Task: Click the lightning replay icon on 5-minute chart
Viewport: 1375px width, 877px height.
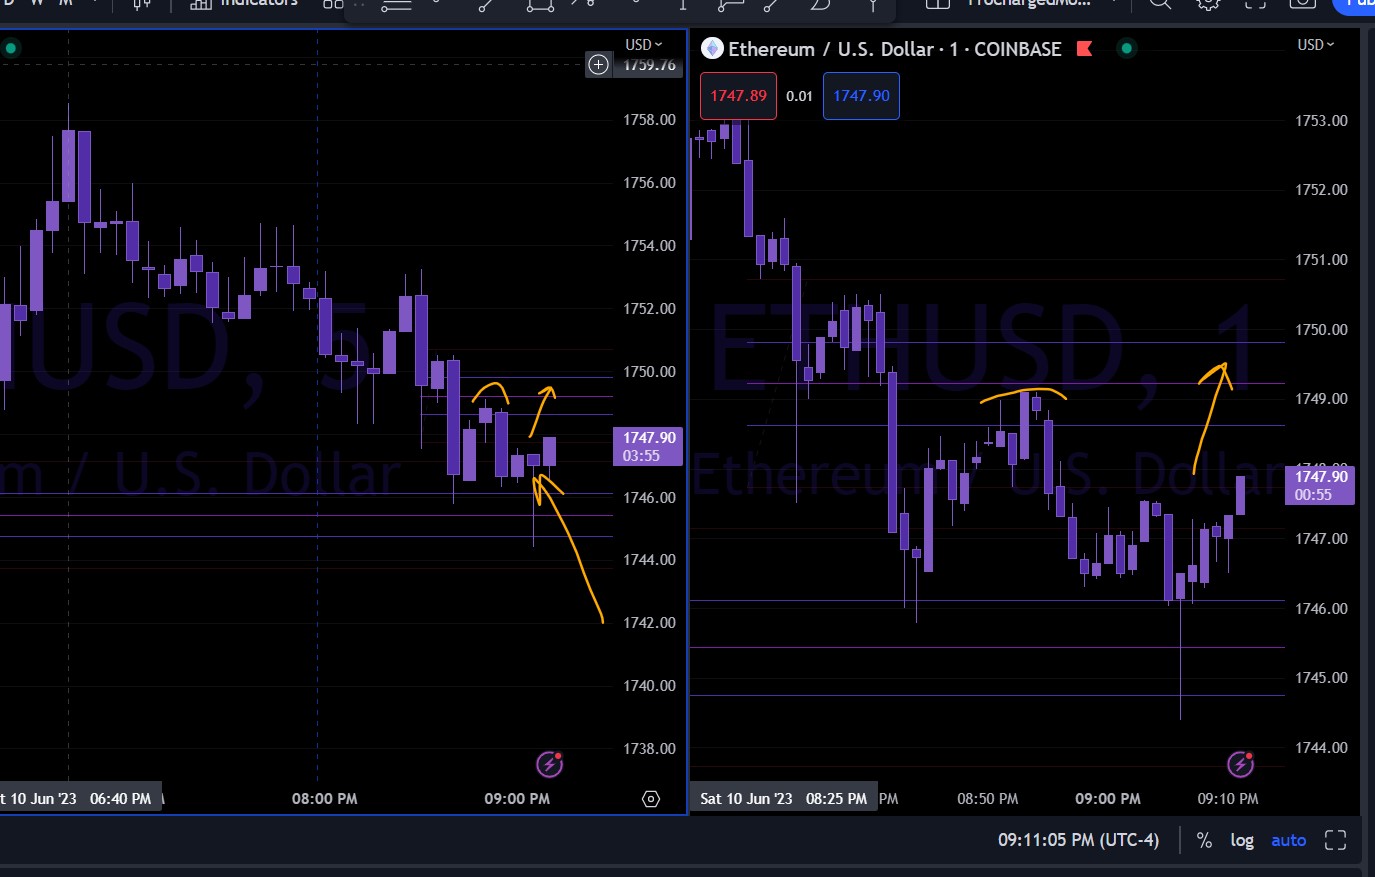Action: click(550, 765)
